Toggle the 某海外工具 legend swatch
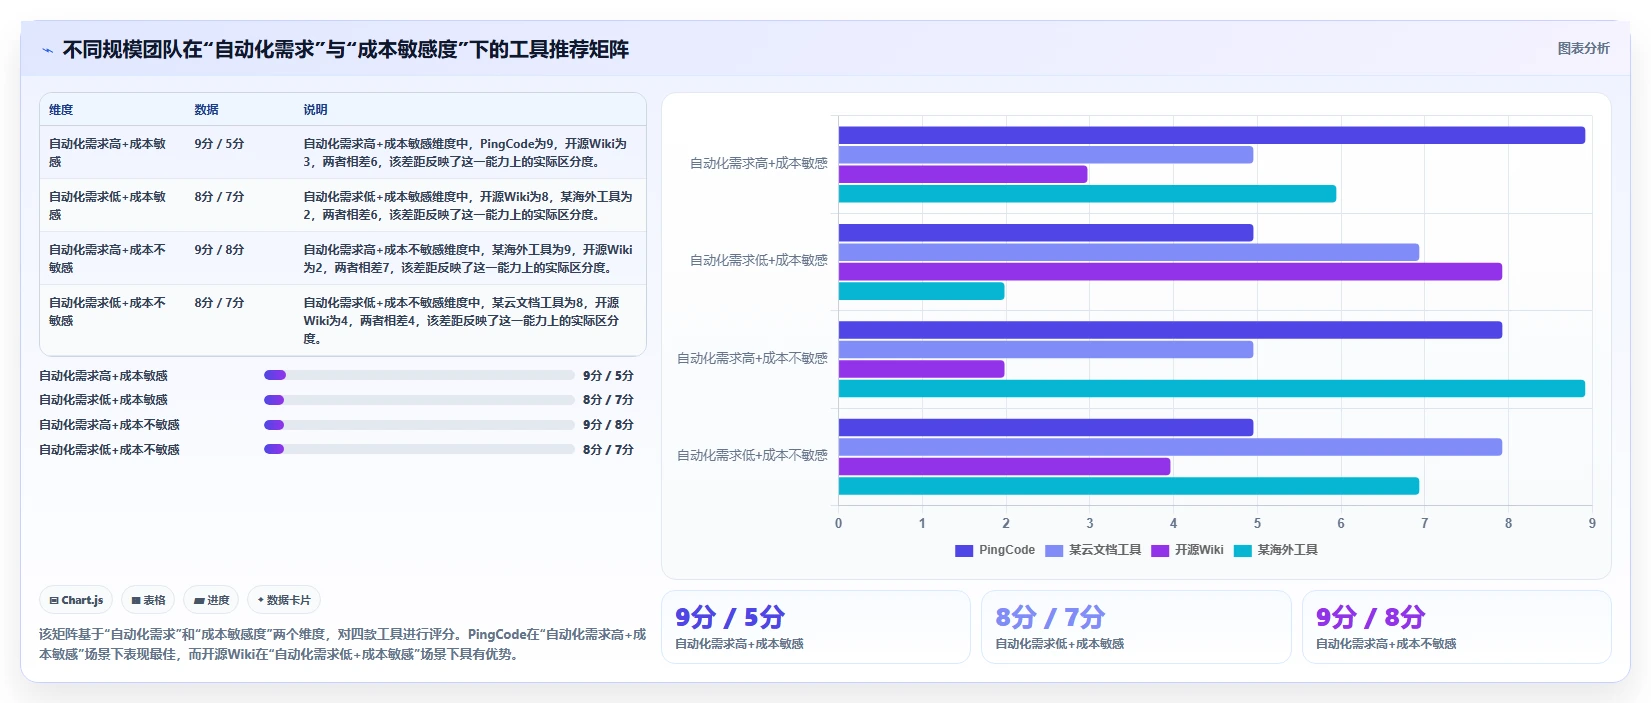Image resolution: width=1651 pixels, height=703 pixels. [1243, 550]
